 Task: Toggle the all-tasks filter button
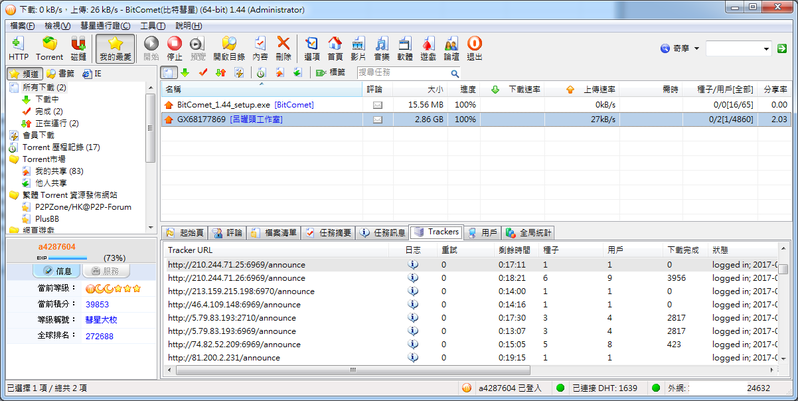(x=169, y=73)
